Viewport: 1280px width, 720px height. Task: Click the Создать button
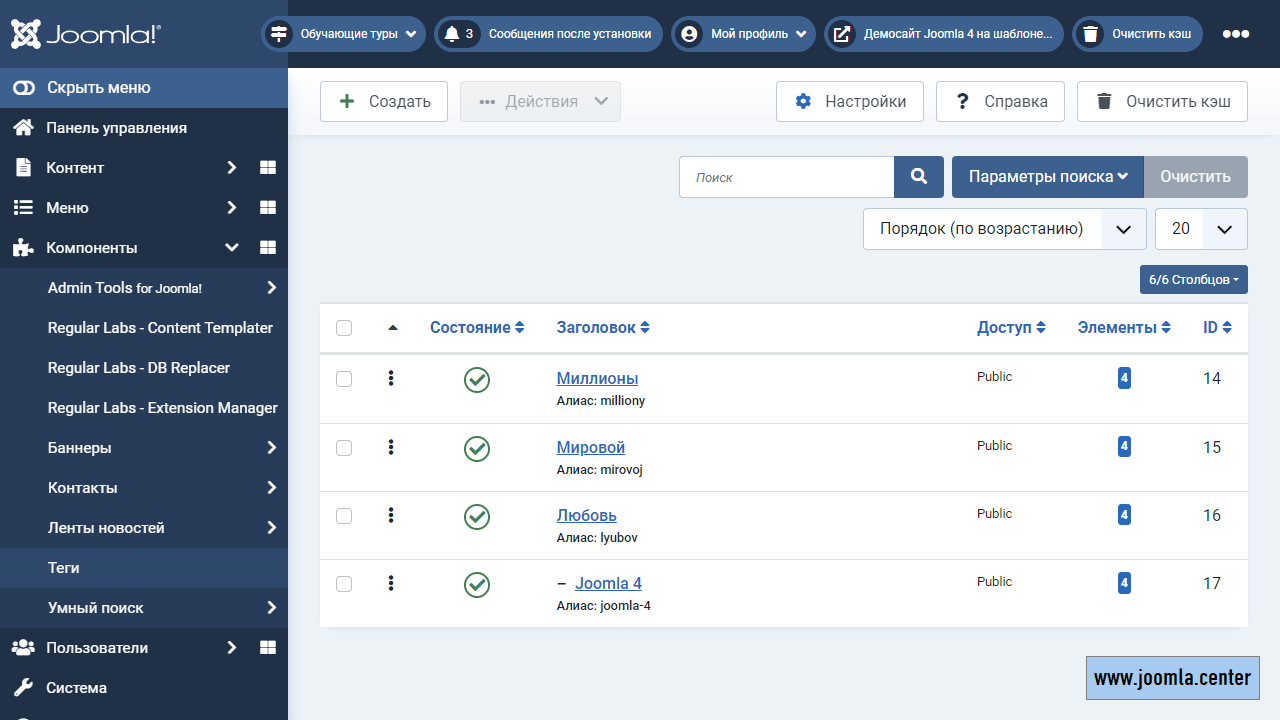click(383, 101)
